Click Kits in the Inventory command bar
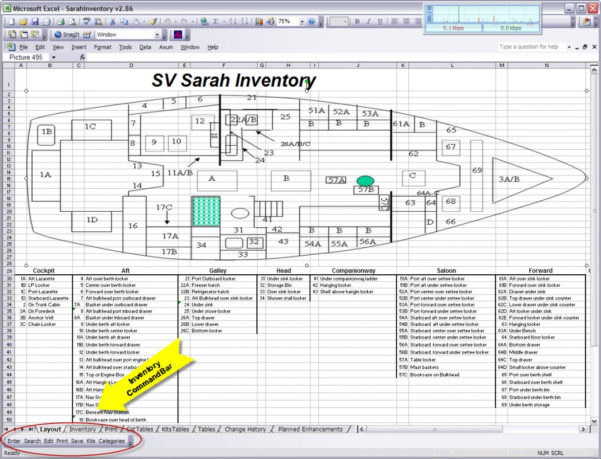The image size is (601, 459). tap(91, 440)
